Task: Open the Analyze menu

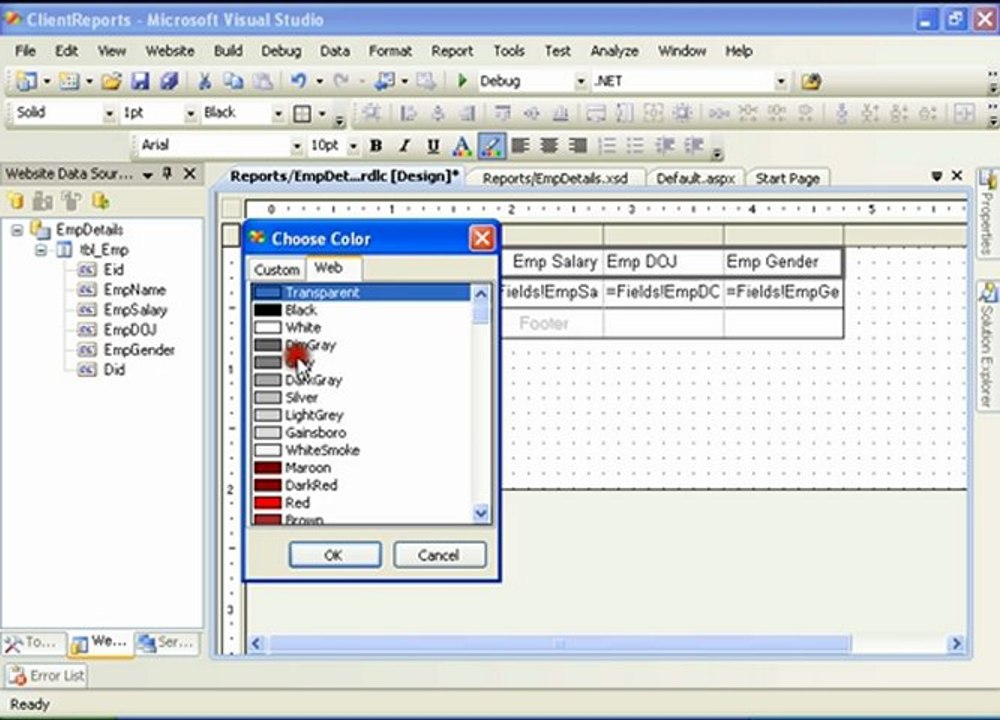Action: (x=614, y=51)
